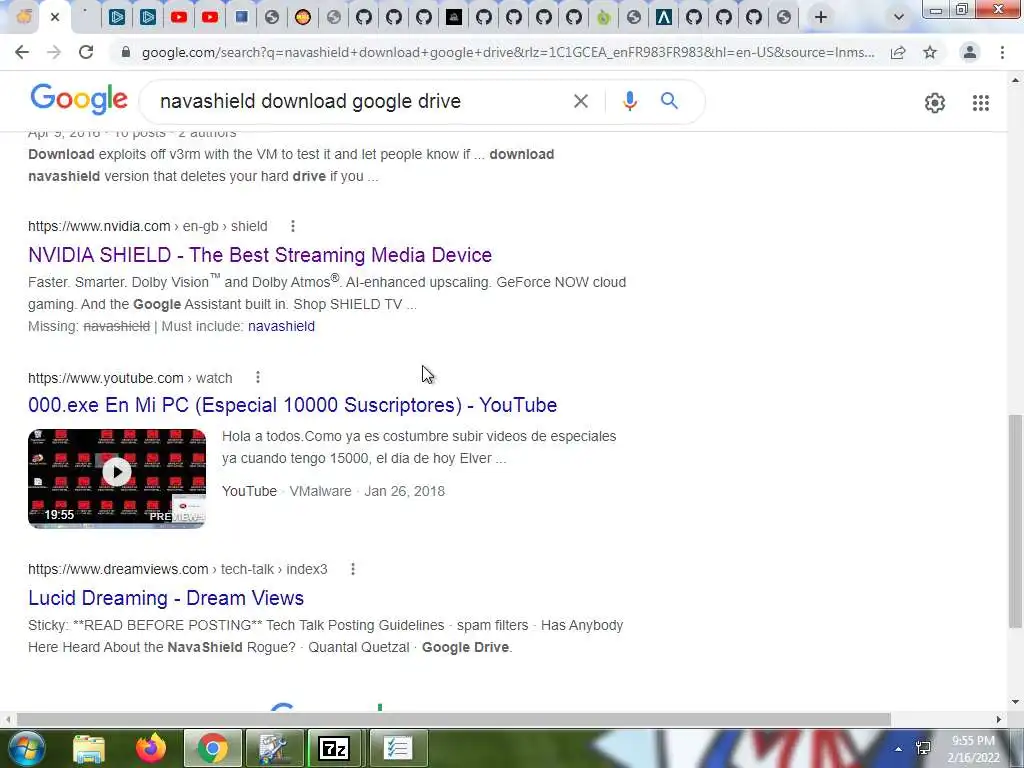Open more options for nvidia.com result
This screenshot has height=768, width=1024.
click(x=293, y=226)
